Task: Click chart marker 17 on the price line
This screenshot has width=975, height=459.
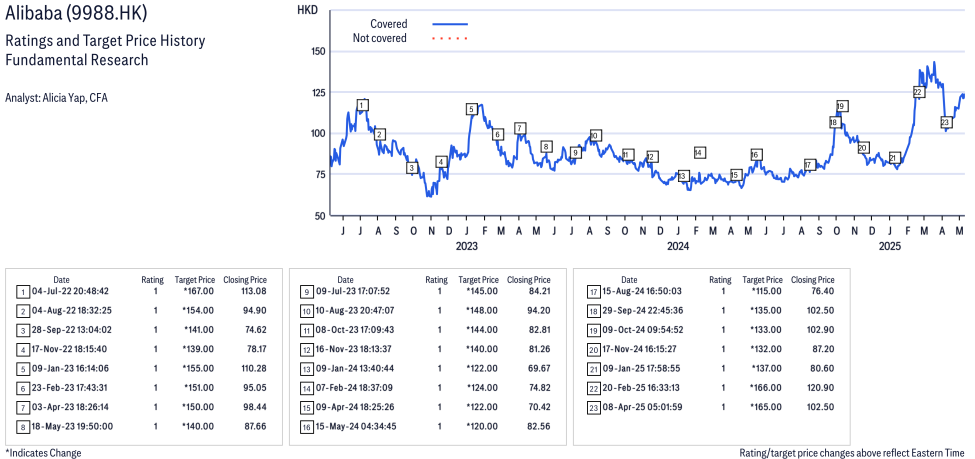Action: 809,165
